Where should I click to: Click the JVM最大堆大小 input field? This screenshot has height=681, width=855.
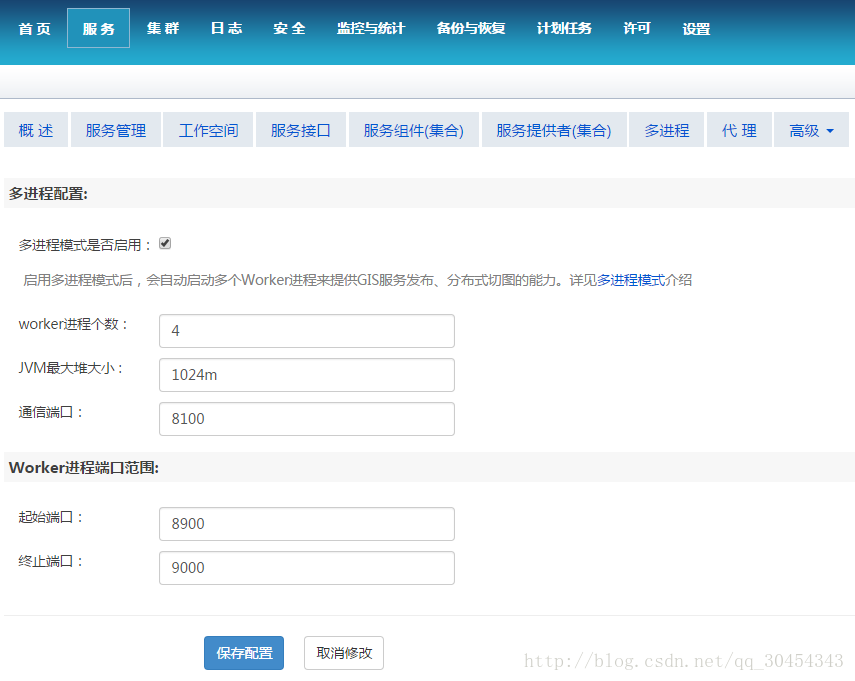click(307, 375)
